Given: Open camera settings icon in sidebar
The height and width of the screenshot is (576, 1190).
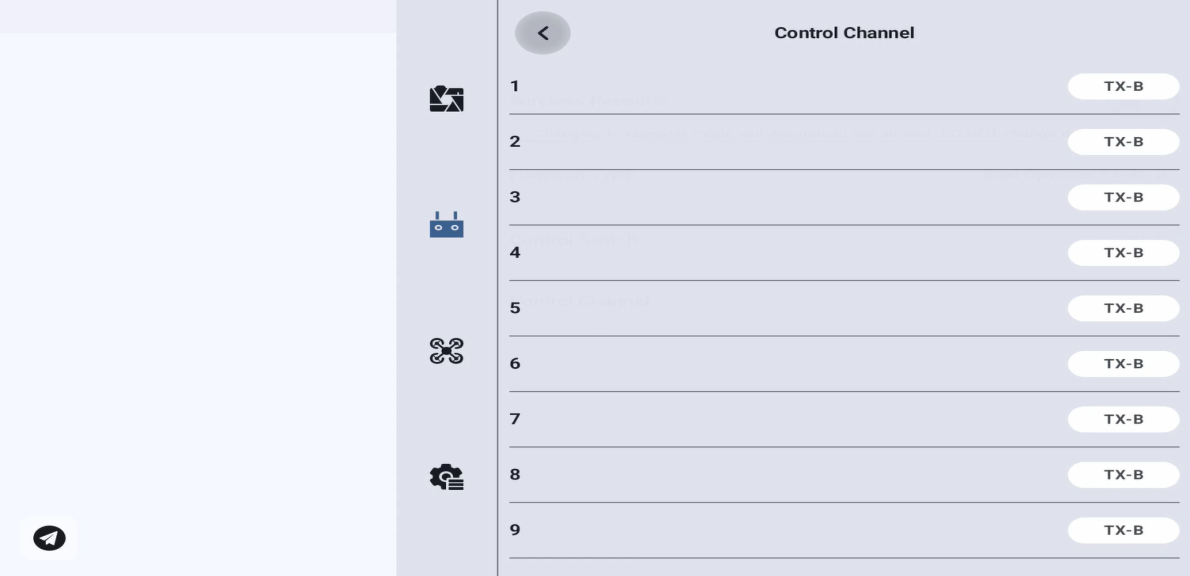Looking at the screenshot, I should click(x=446, y=99).
